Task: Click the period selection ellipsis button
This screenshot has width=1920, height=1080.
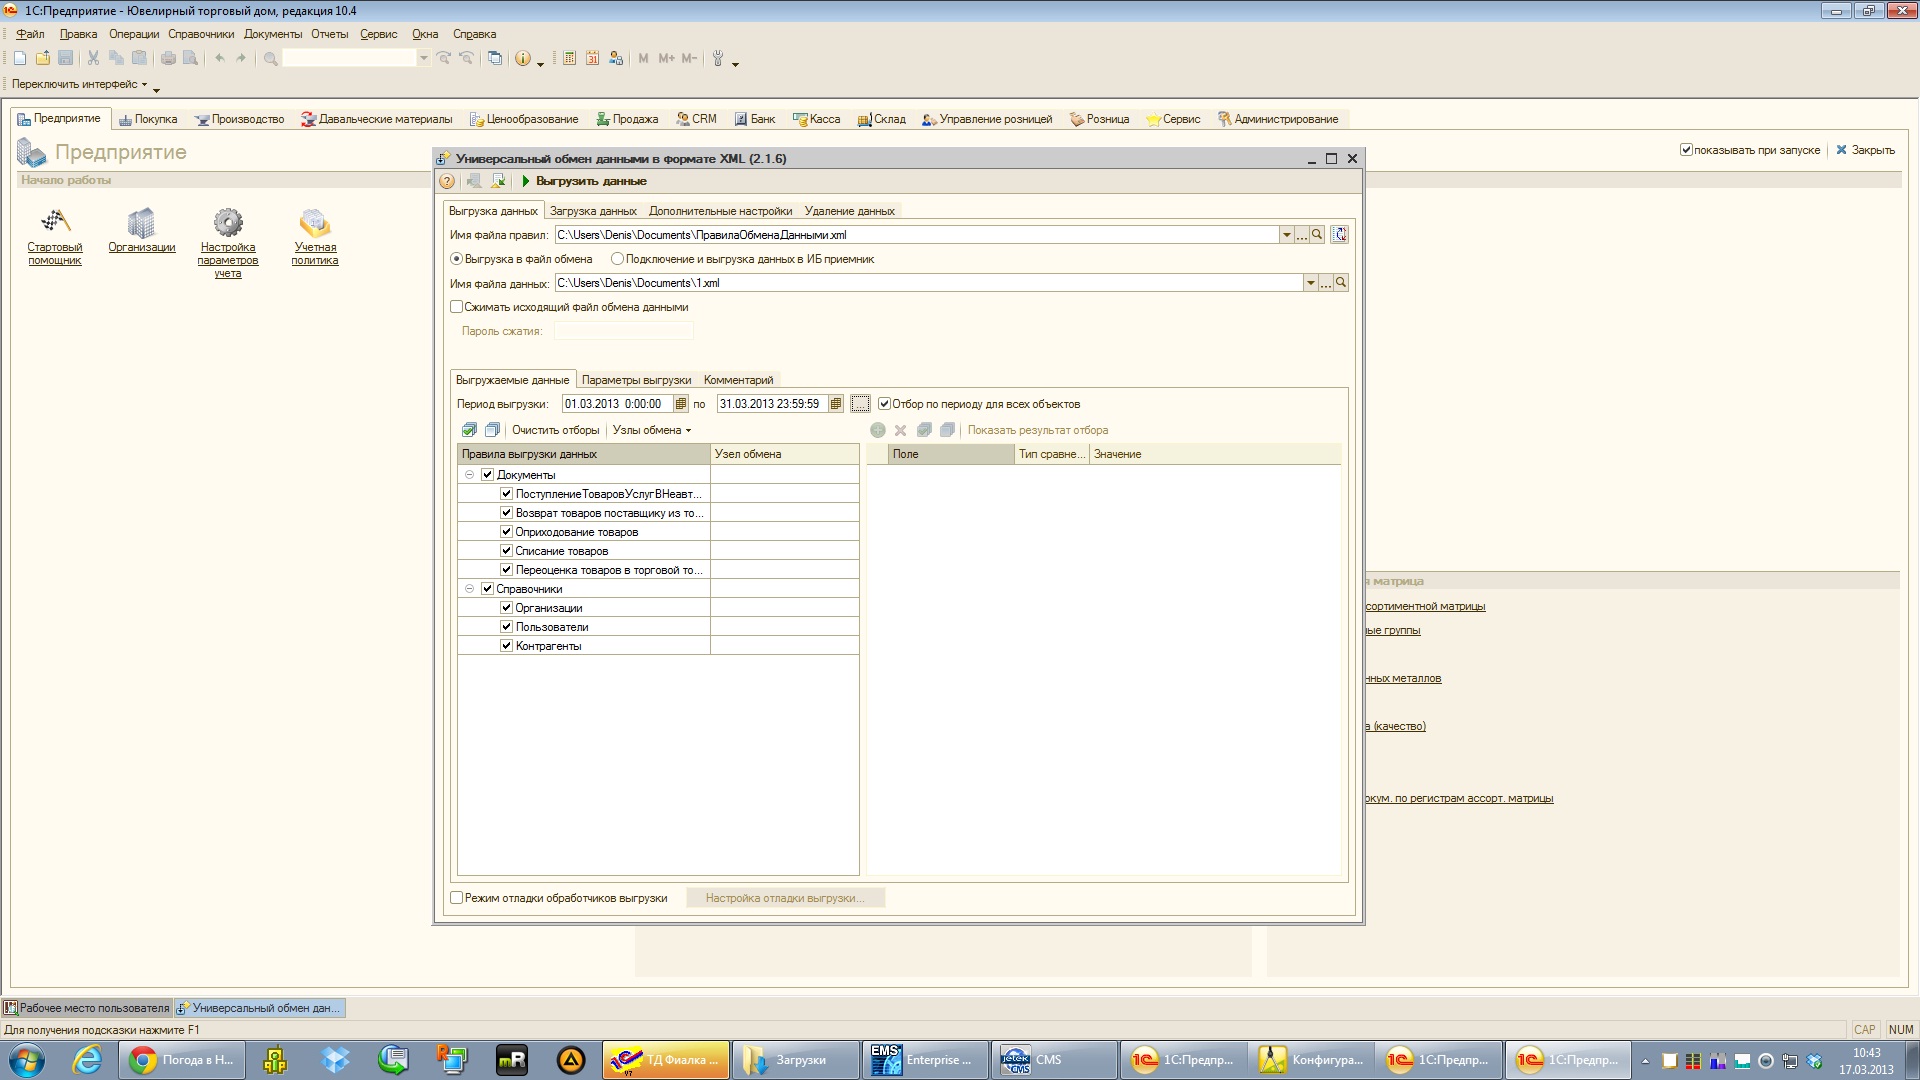Action: point(860,404)
